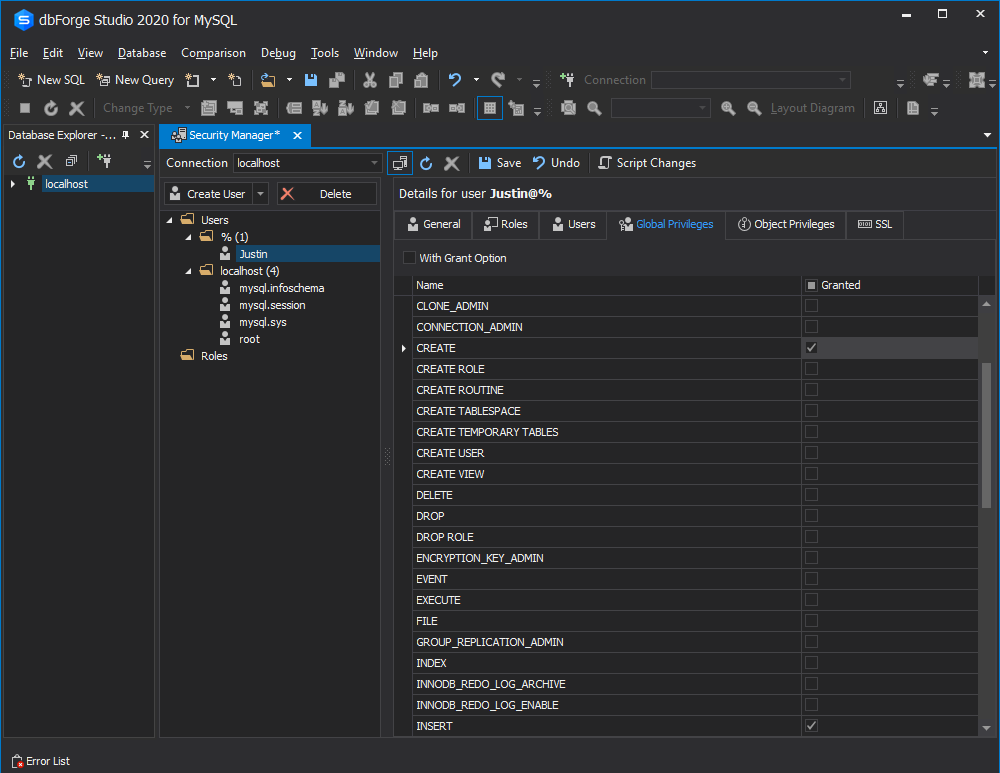Click Database Explorer new connection plug icon
Screen dimensions: 1000x773
104,161
